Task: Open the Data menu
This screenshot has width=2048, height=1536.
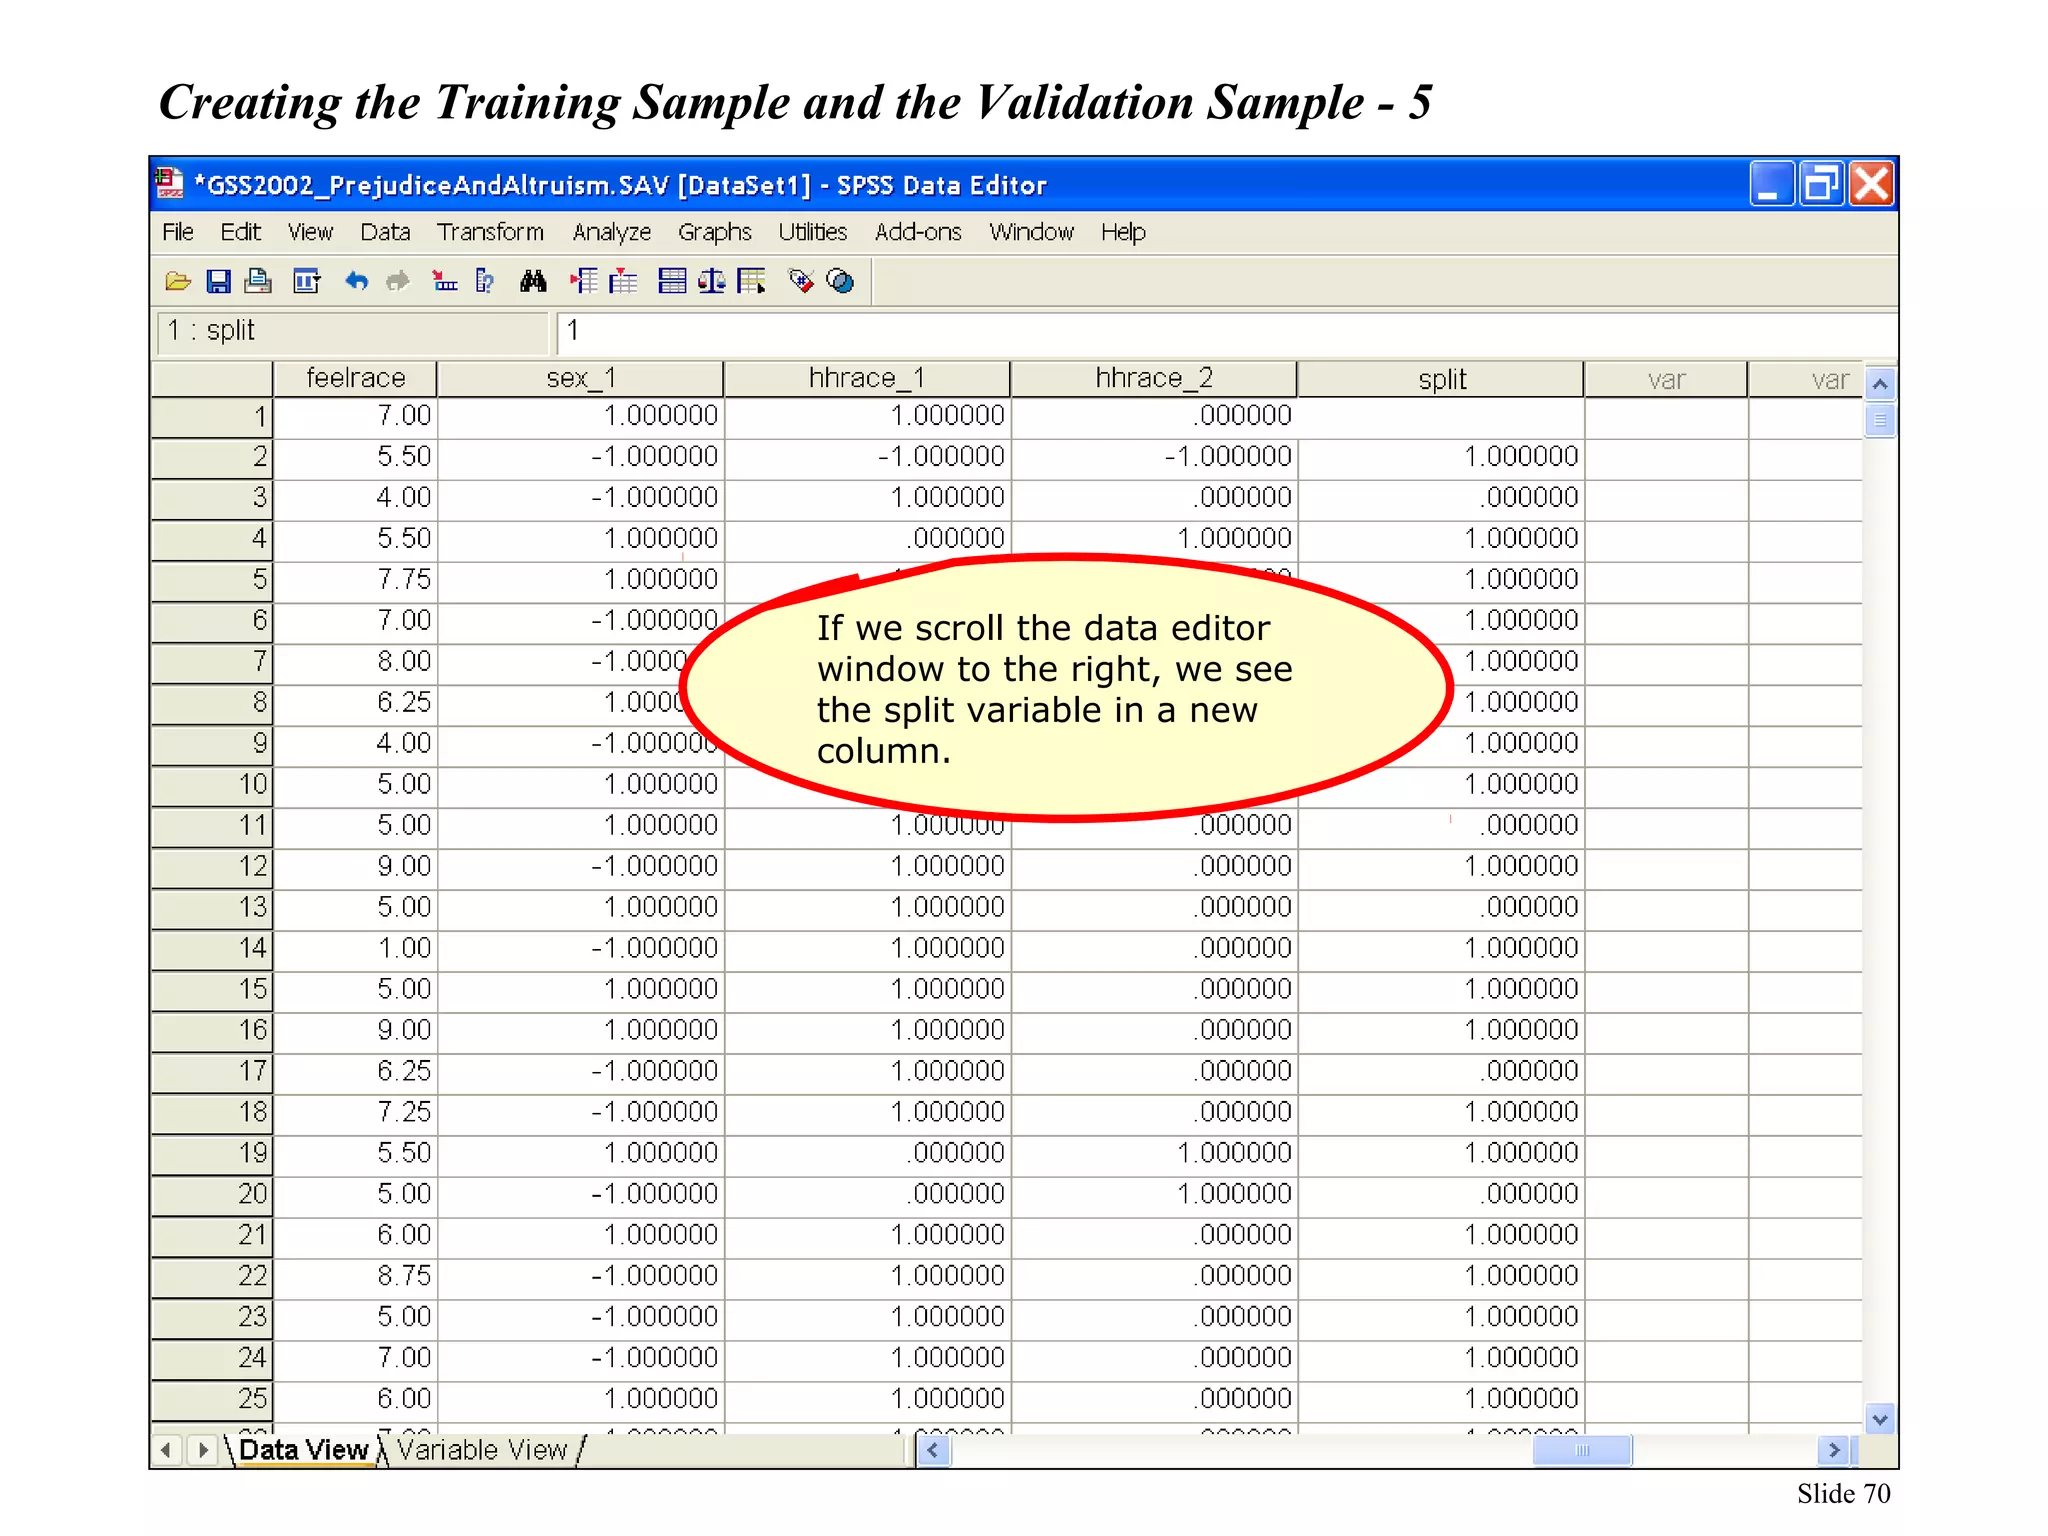Action: tap(385, 232)
